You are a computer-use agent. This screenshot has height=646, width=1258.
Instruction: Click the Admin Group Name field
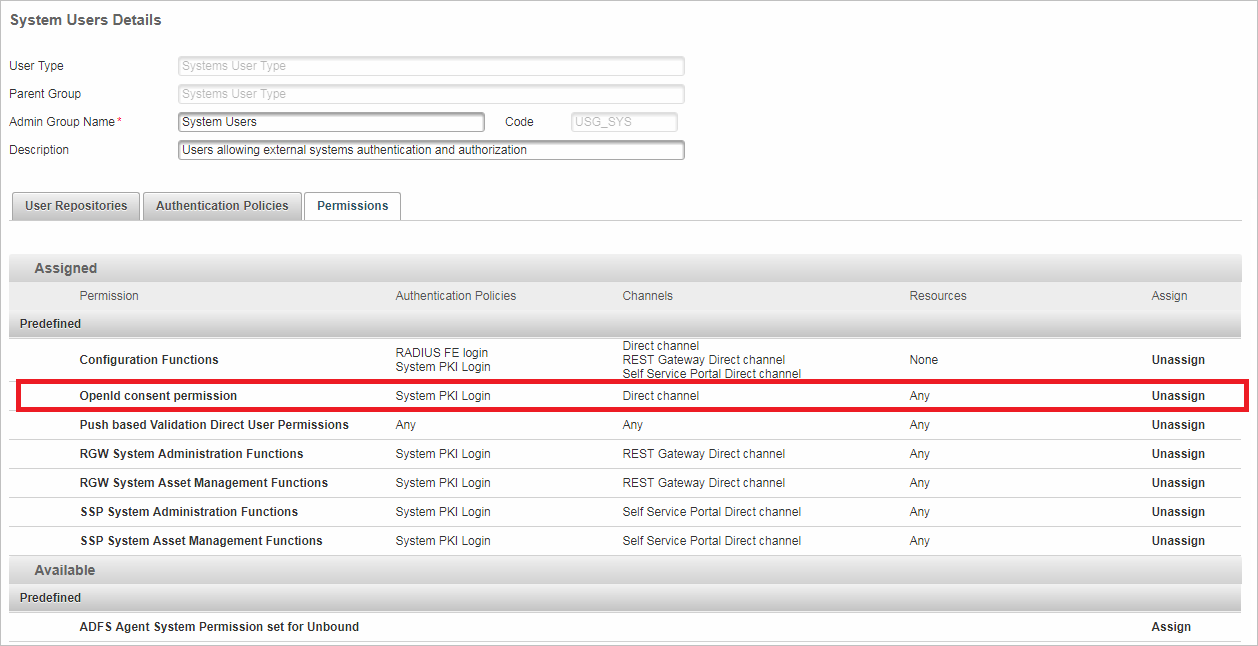click(x=331, y=122)
